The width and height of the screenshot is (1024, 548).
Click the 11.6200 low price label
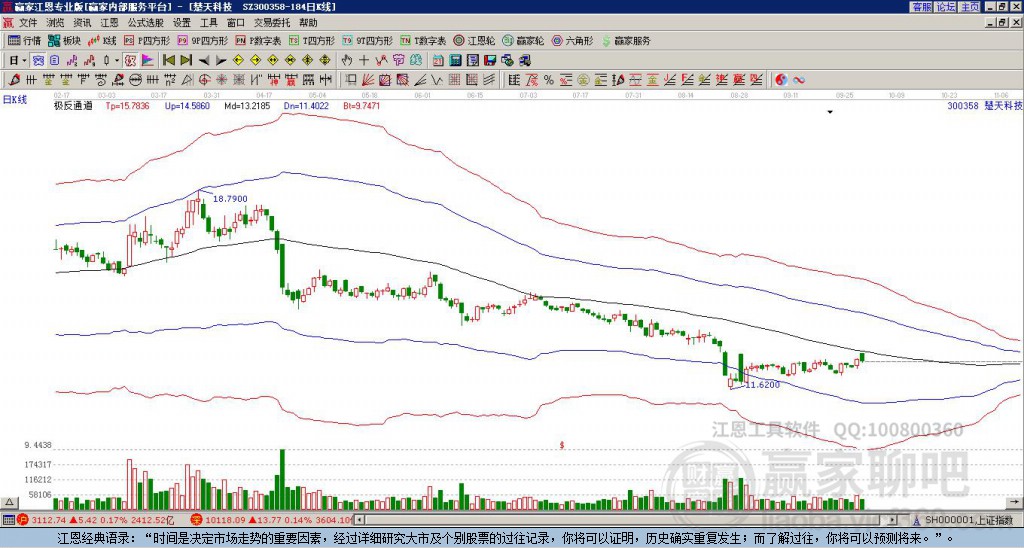pyautogui.click(x=763, y=385)
